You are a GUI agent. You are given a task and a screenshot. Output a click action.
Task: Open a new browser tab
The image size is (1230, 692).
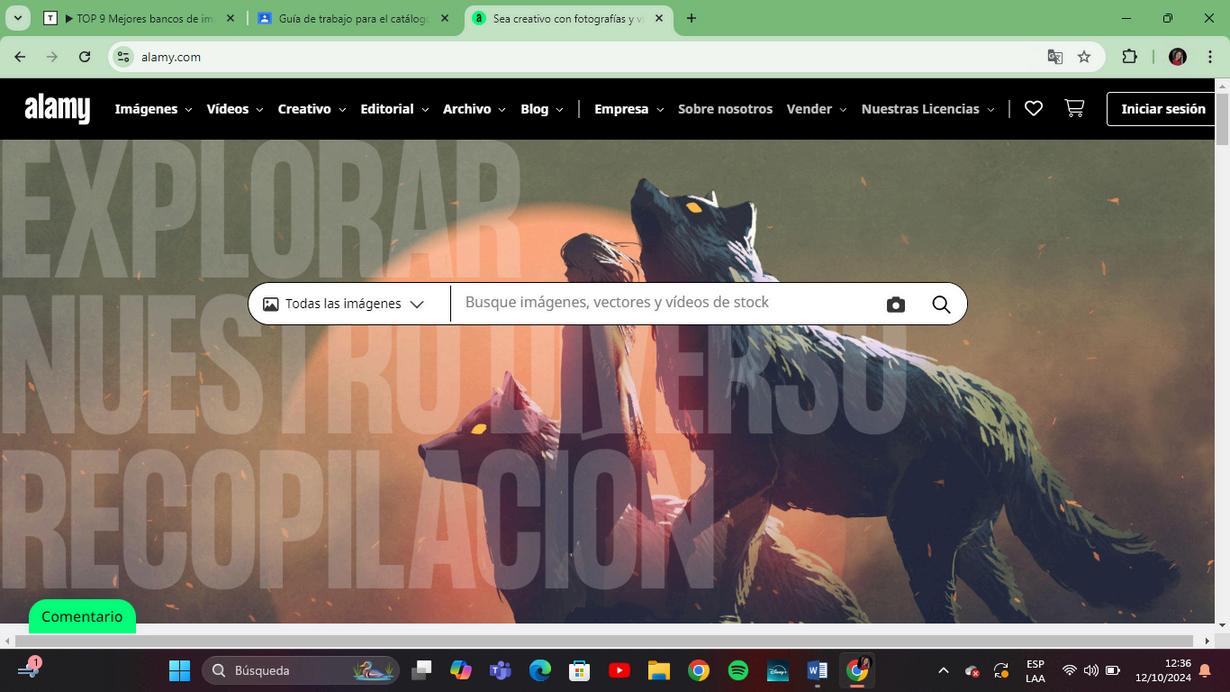click(691, 18)
